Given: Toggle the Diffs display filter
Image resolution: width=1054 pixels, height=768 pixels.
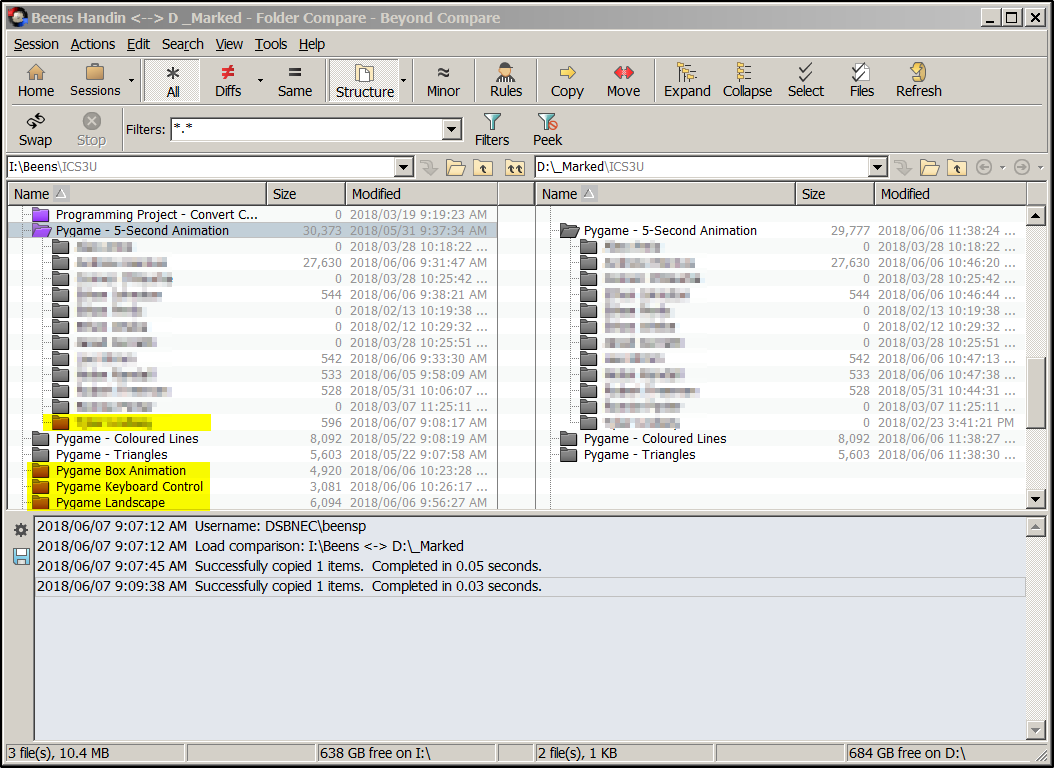Looking at the screenshot, I should [x=228, y=81].
